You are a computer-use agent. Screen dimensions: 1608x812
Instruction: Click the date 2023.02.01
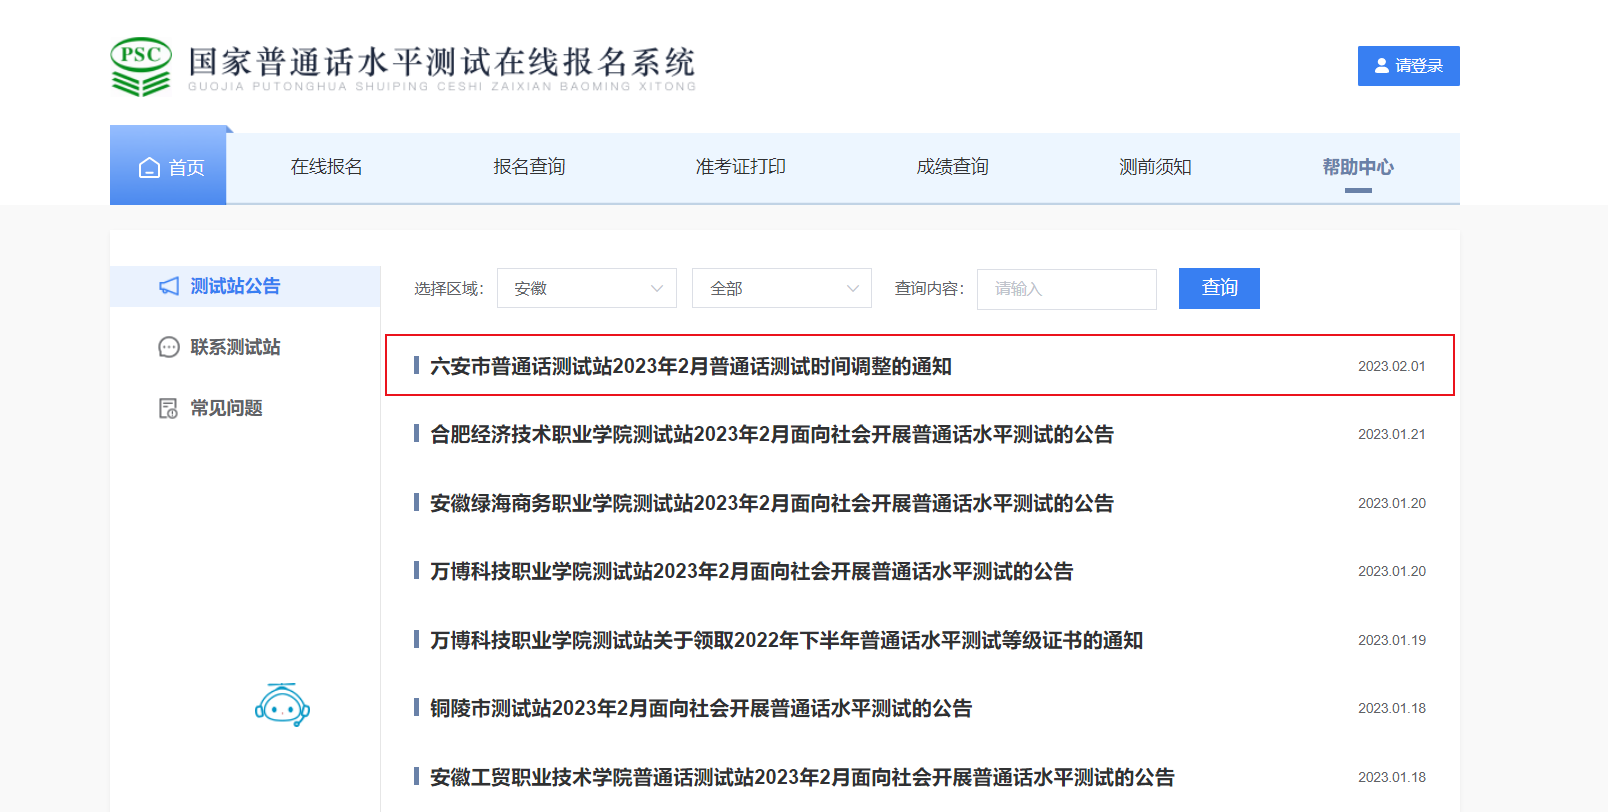click(1392, 366)
